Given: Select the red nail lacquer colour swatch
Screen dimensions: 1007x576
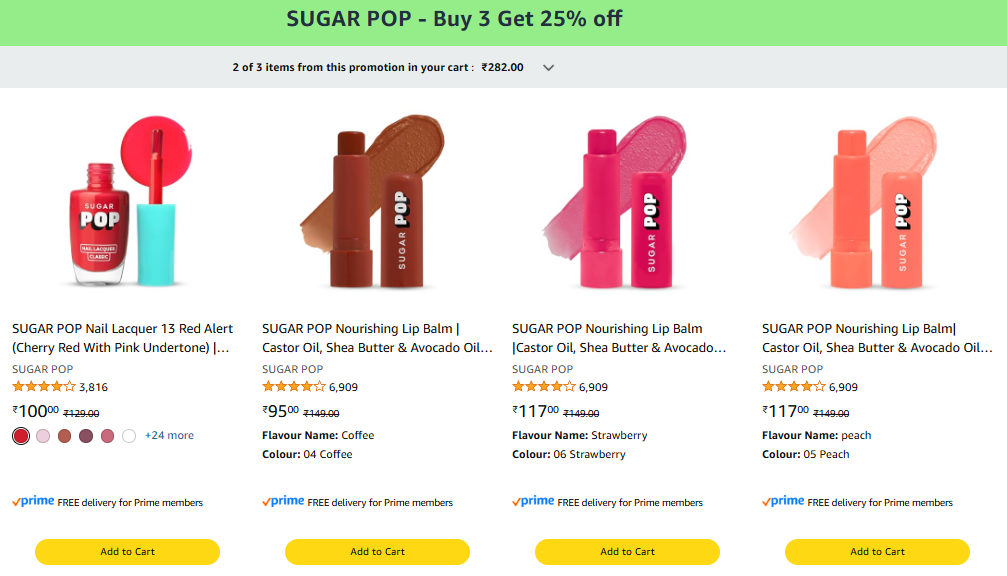Looking at the screenshot, I should (x=21, y=436).
